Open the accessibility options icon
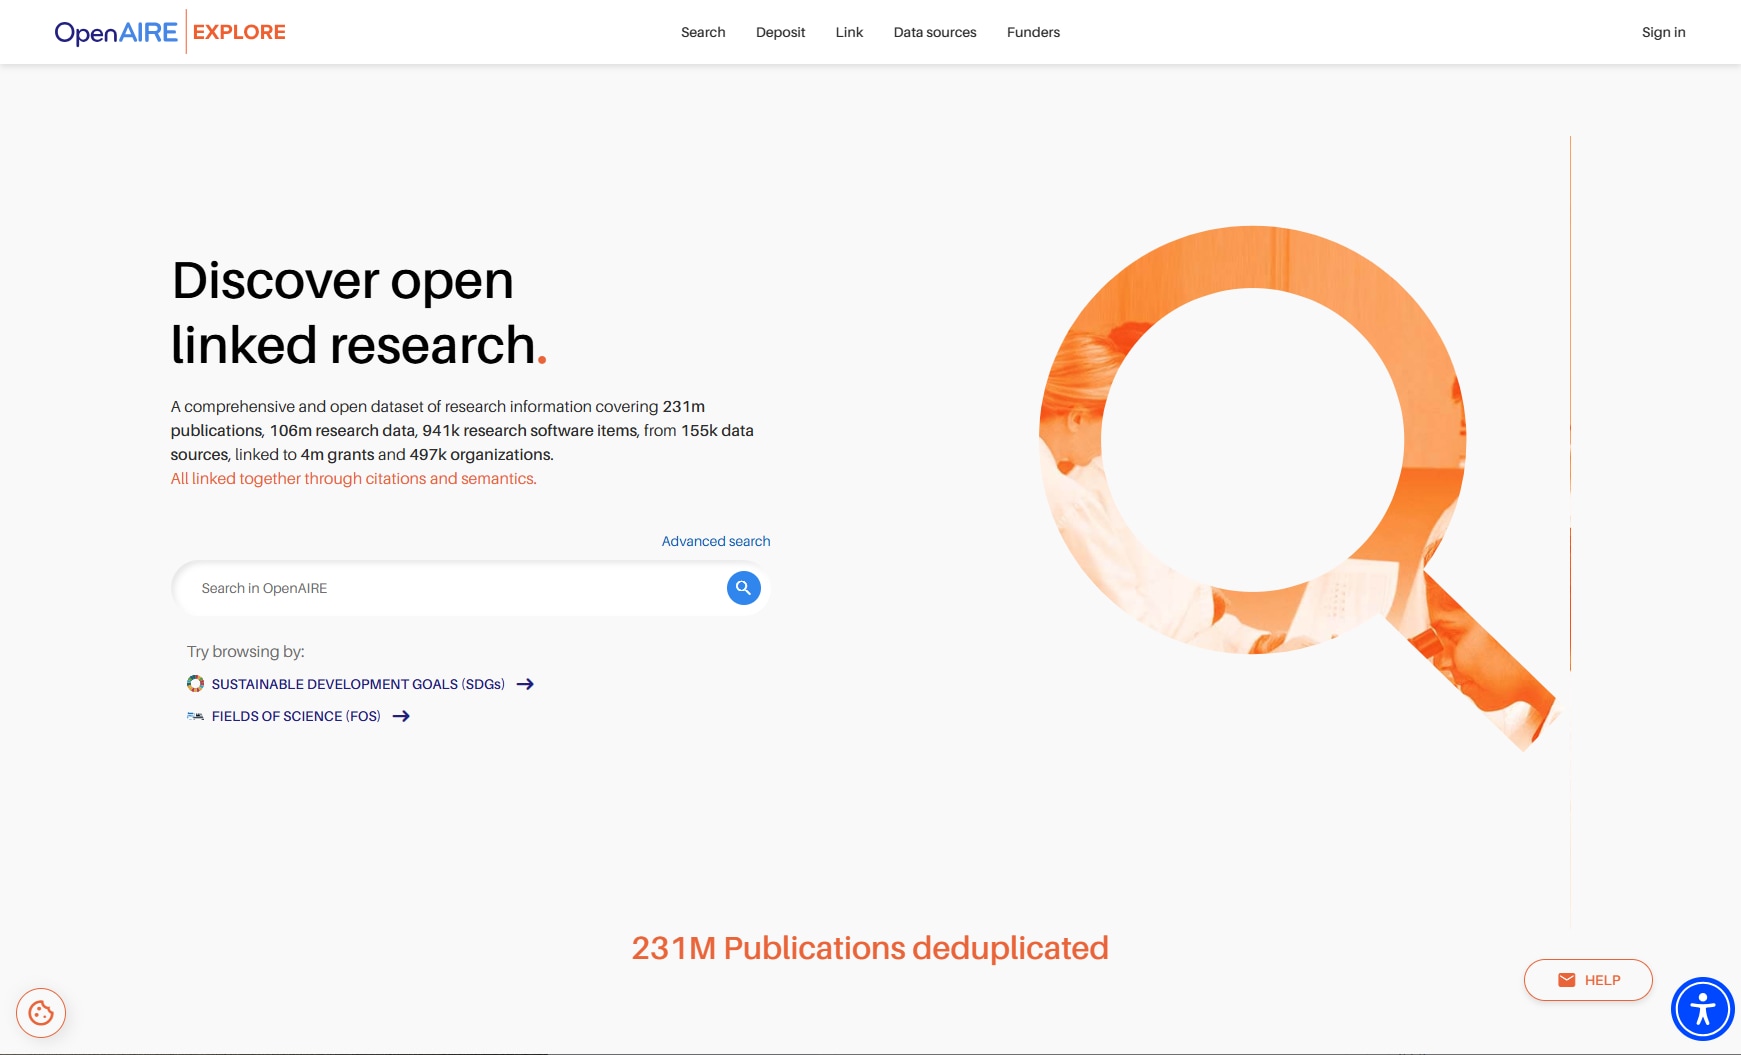 tap(1702, 1009)
